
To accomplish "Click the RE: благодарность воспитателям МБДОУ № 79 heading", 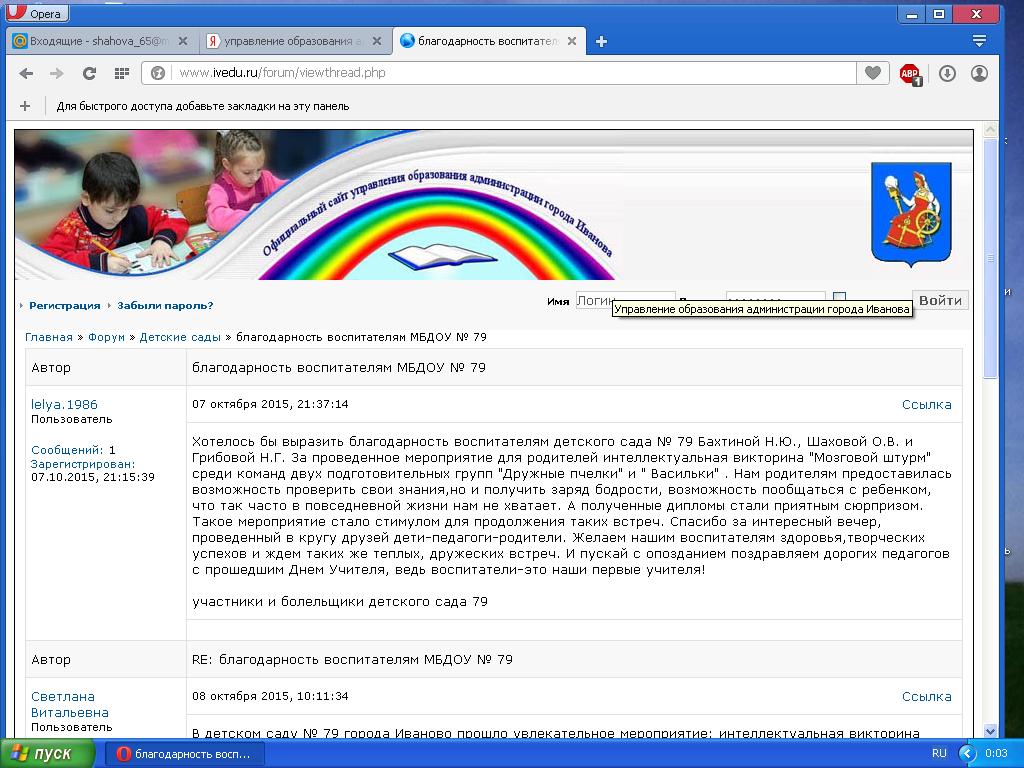I will click(x=353, y=660).
